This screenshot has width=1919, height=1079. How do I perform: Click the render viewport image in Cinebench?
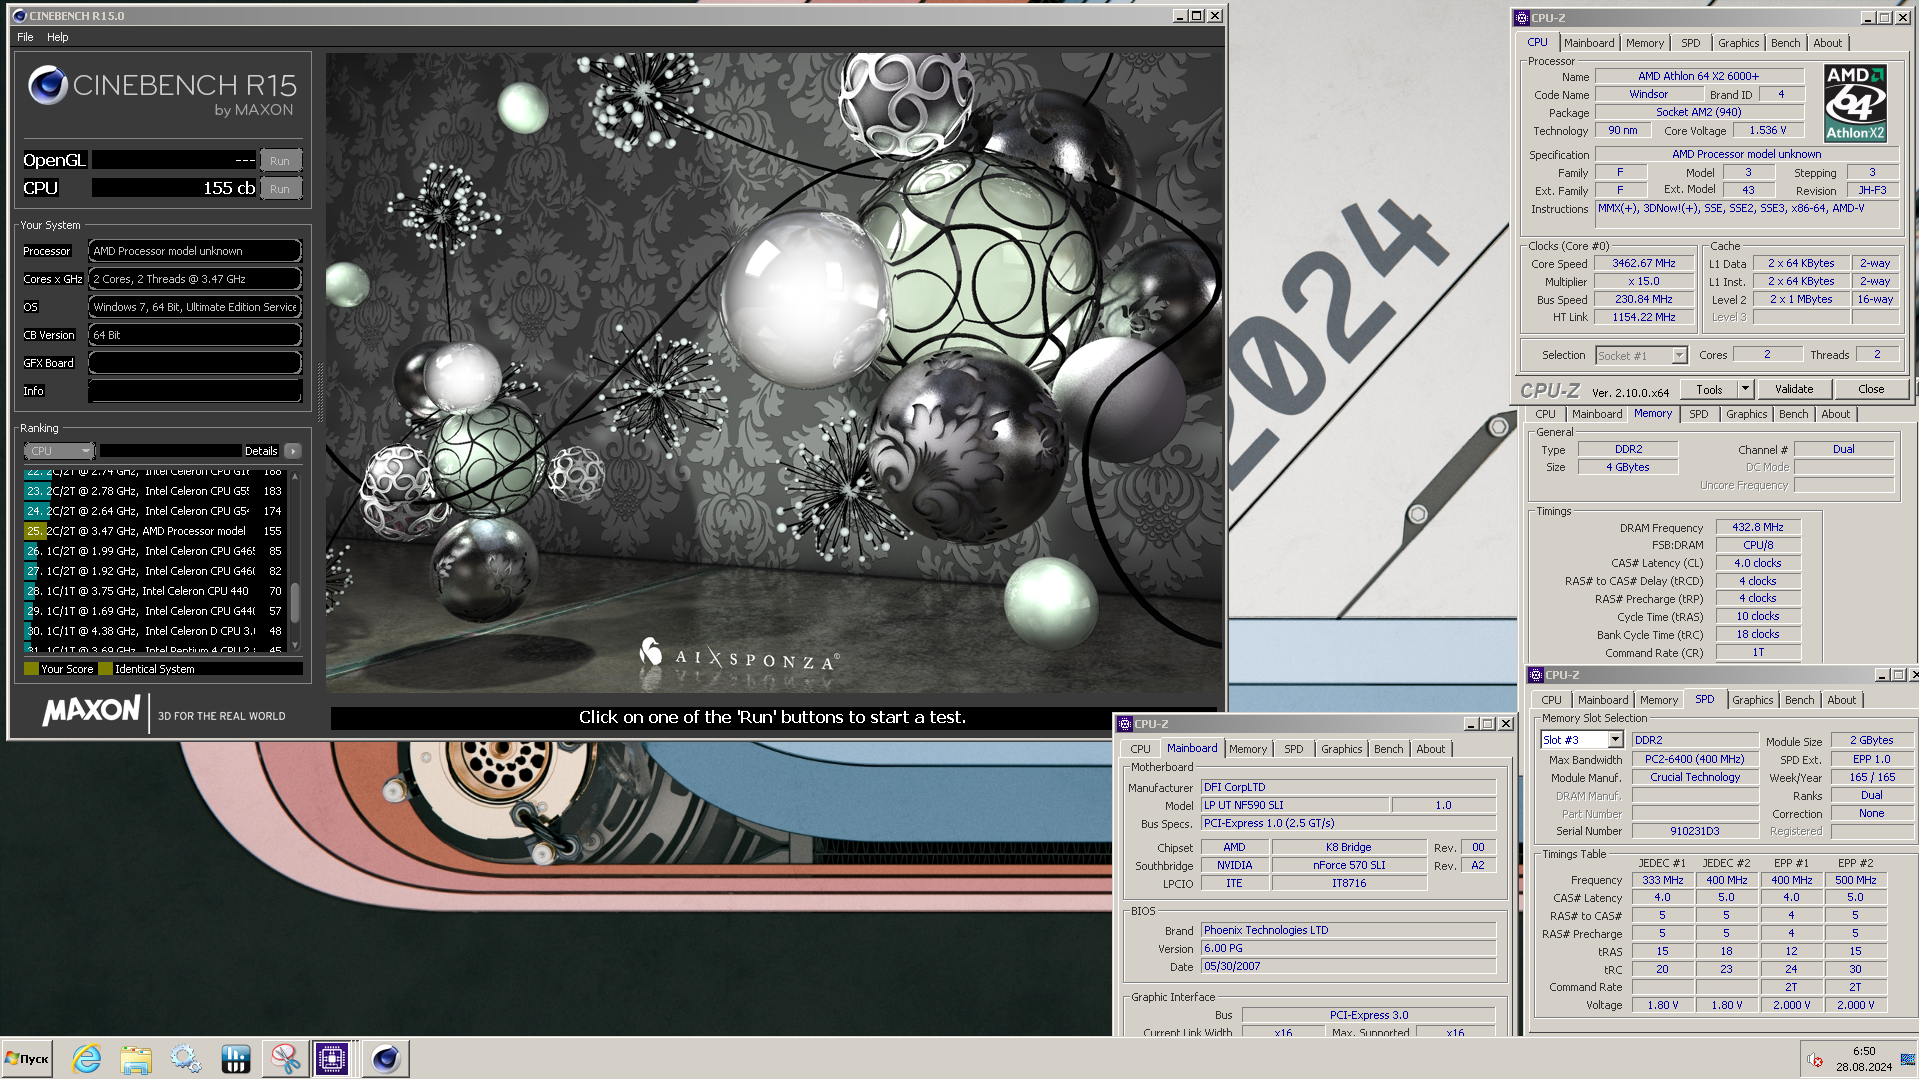coord(773,373)
